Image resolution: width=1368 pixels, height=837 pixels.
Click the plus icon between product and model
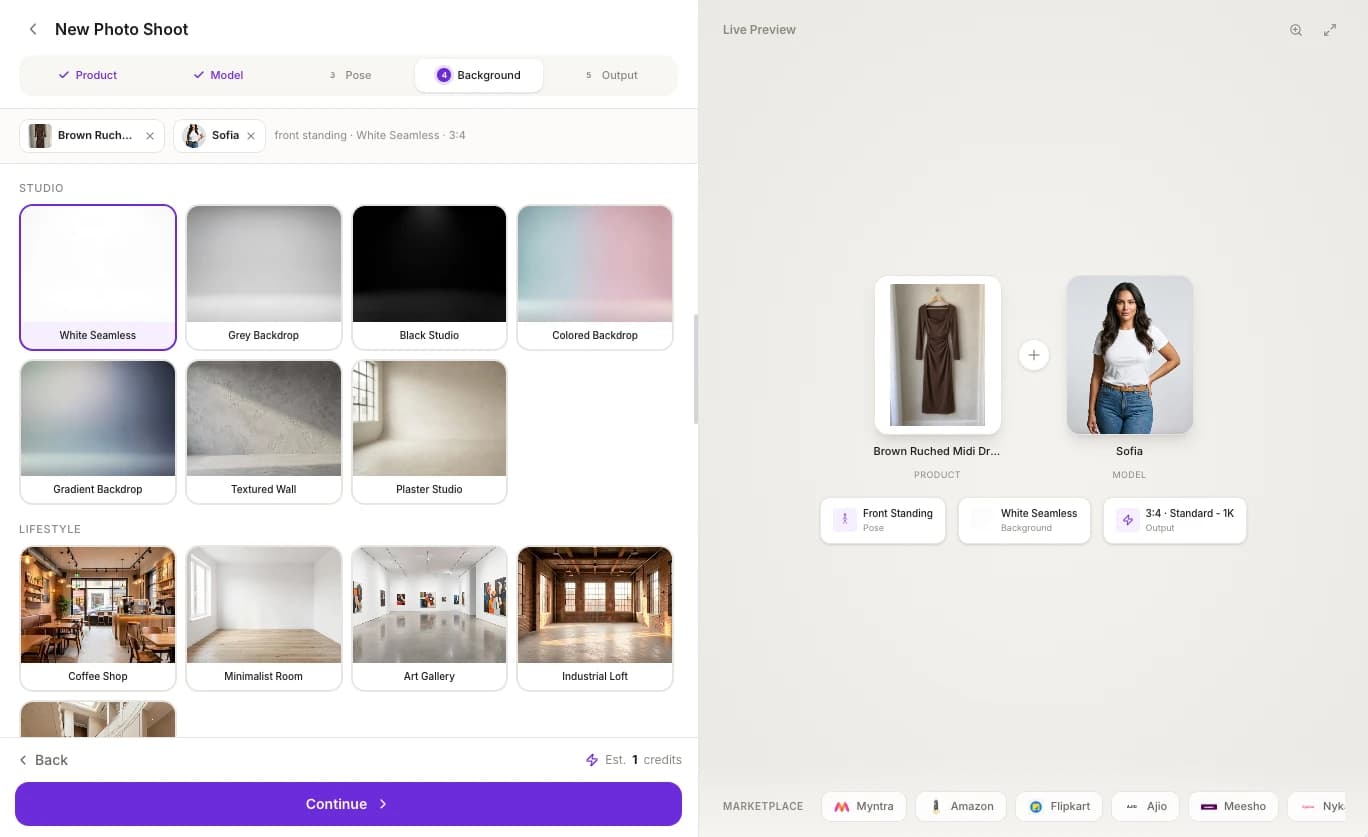(x=1034, y=355)
